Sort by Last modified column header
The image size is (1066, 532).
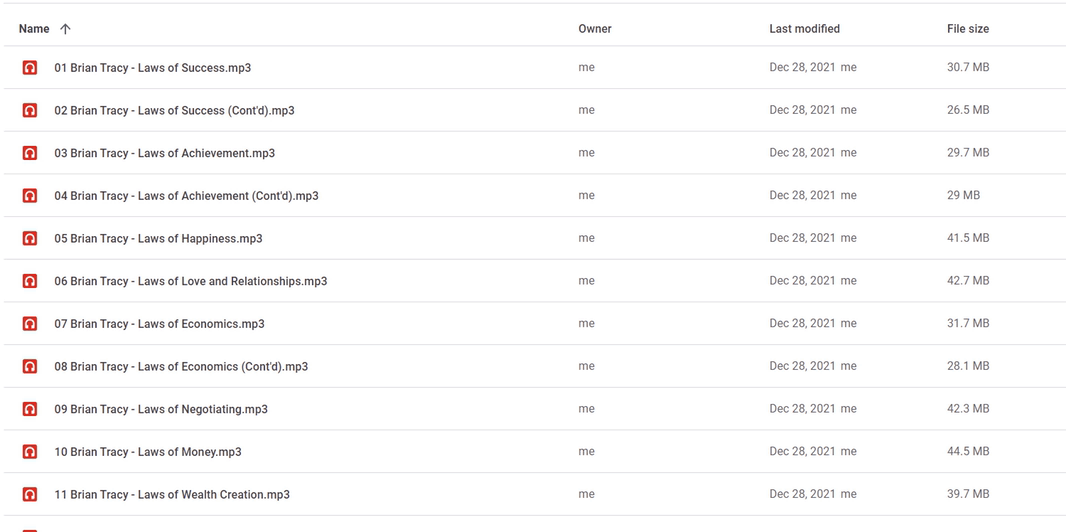click(x=804, y=29)
